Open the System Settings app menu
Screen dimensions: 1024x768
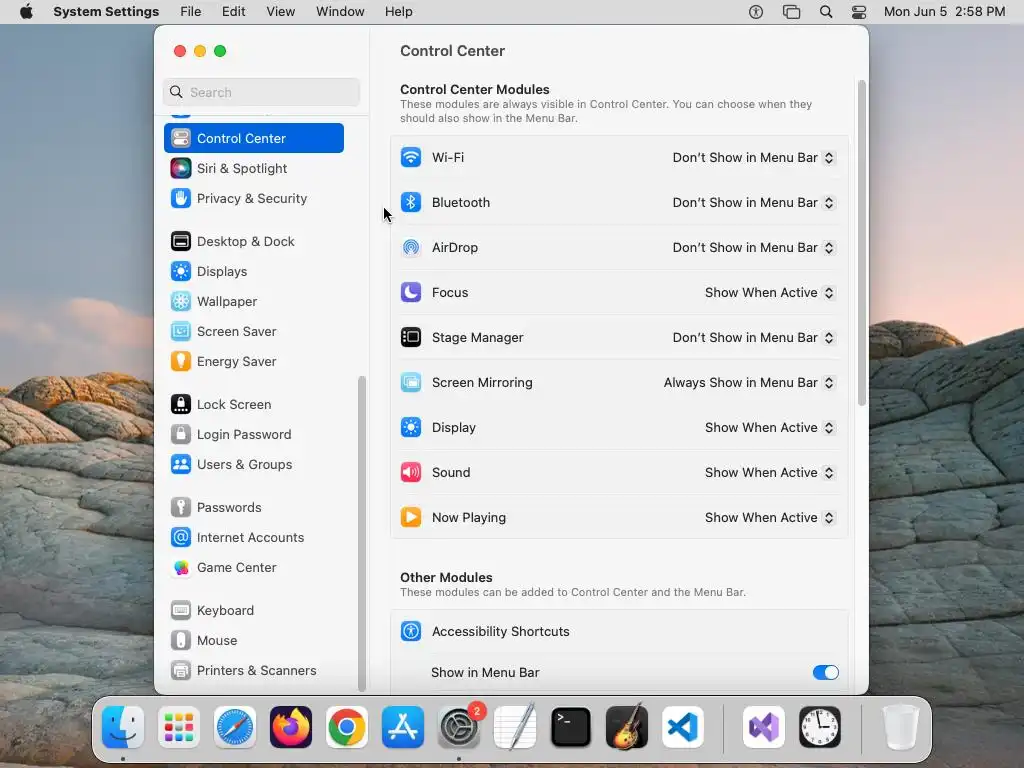(106, 12)
